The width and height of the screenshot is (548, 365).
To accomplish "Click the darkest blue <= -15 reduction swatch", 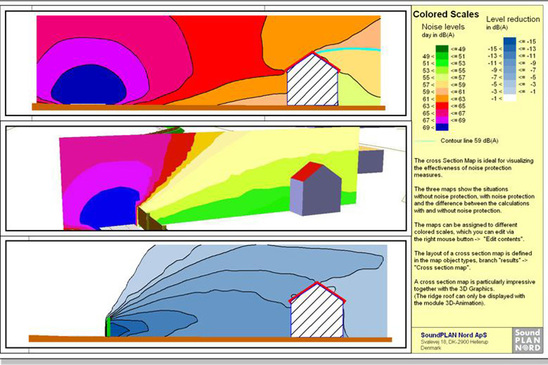I will click(x=510, y=42).
